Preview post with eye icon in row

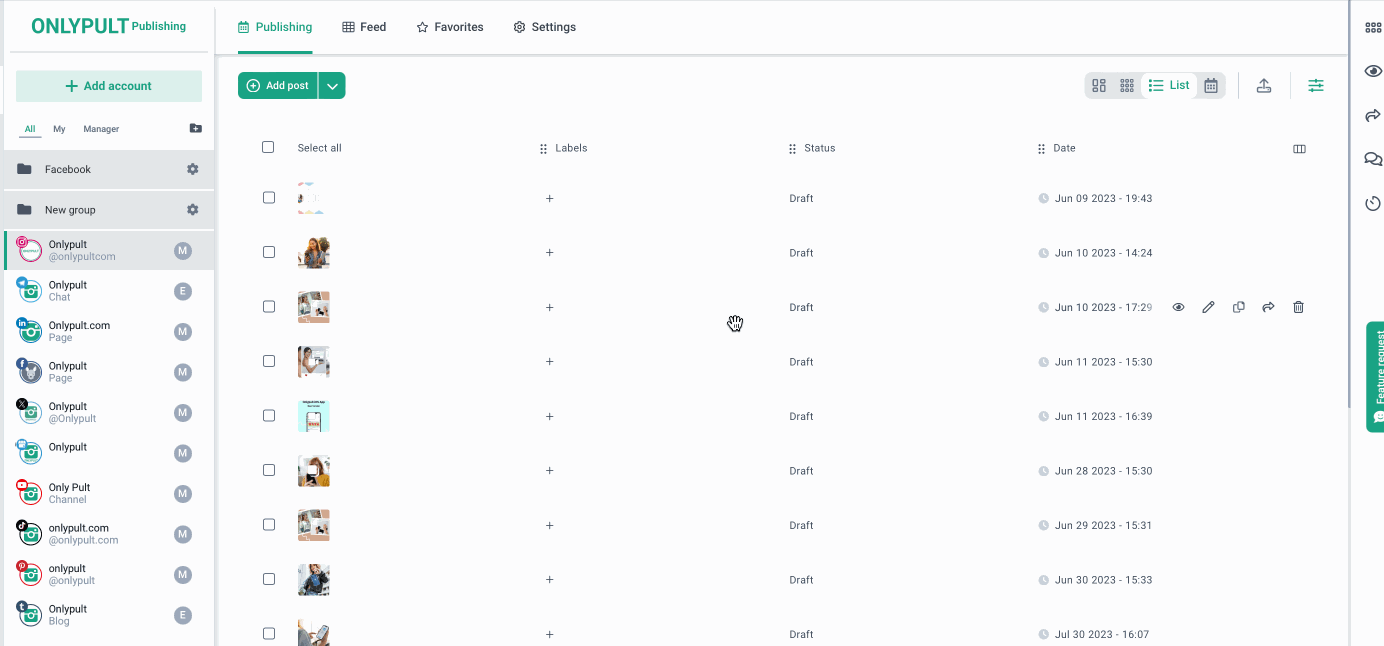pos(1178,307)
